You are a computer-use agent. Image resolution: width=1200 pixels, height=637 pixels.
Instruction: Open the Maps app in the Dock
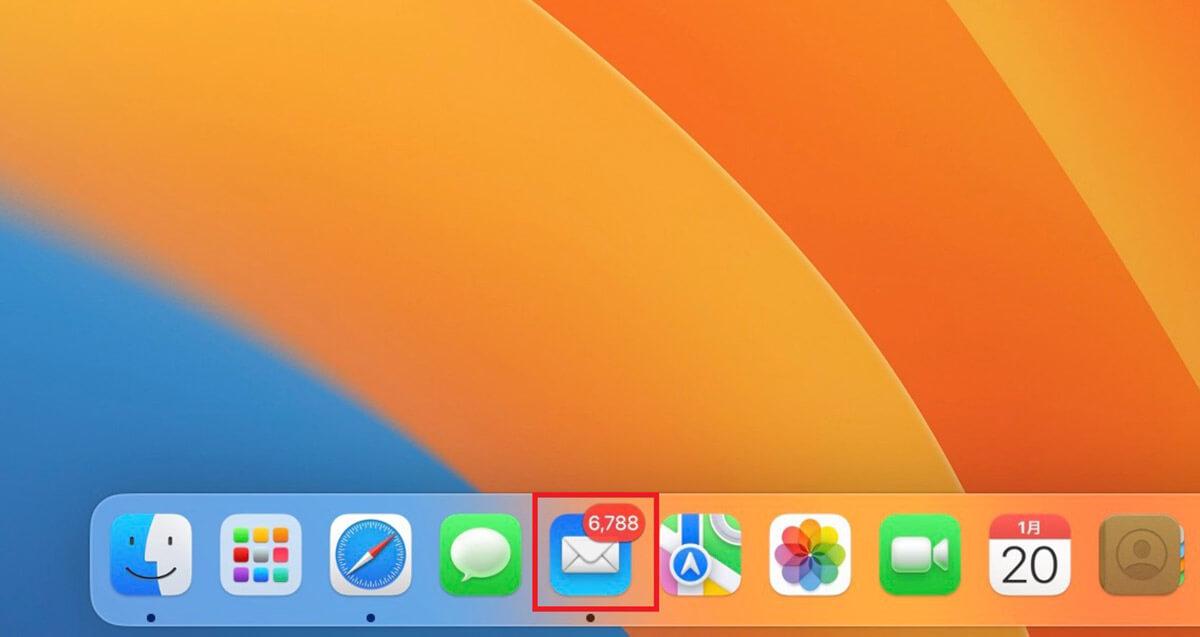700,555
